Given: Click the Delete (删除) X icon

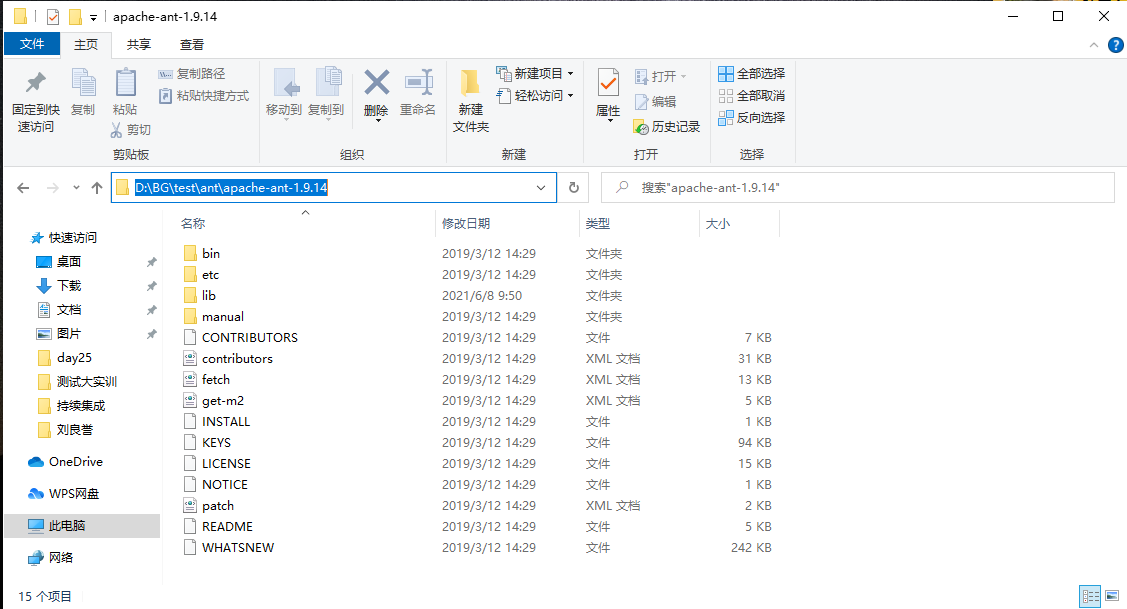Looking at the screenshot, I should coord(377,83).
